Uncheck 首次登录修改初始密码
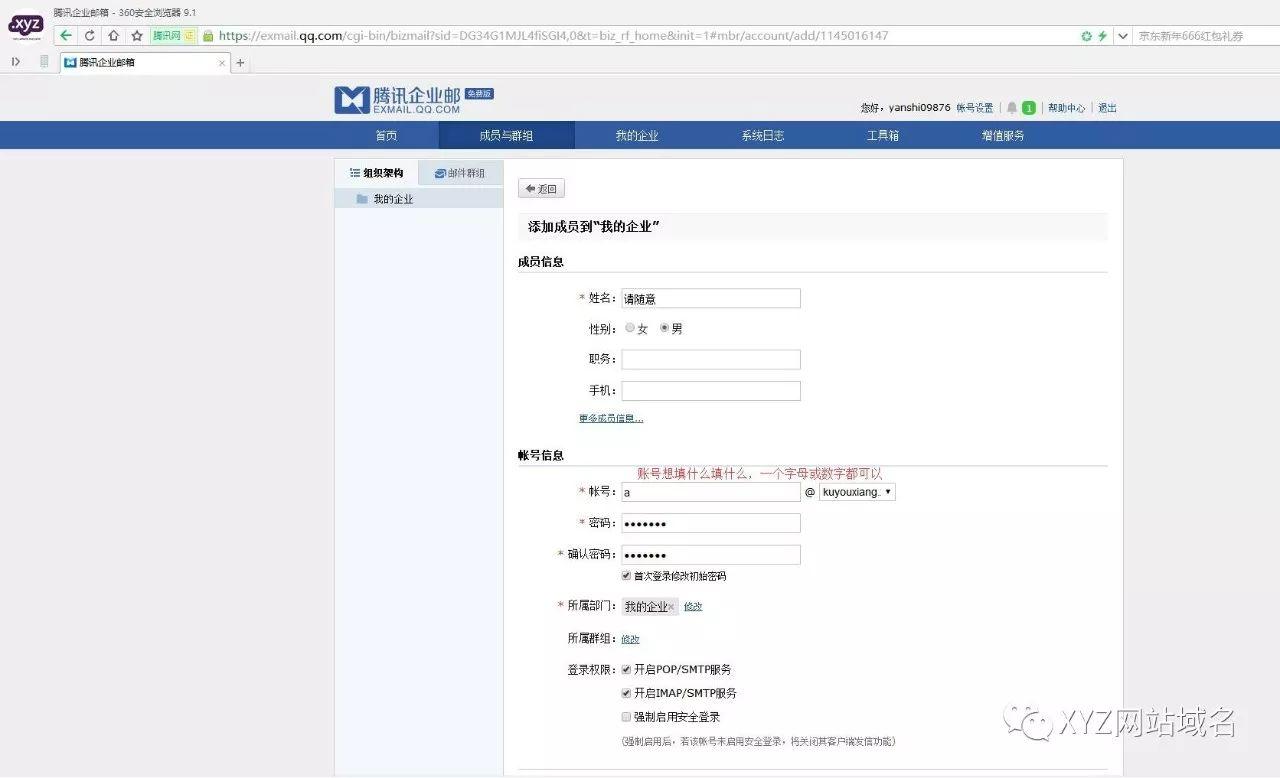1280x778 pixels. point(626,575)
